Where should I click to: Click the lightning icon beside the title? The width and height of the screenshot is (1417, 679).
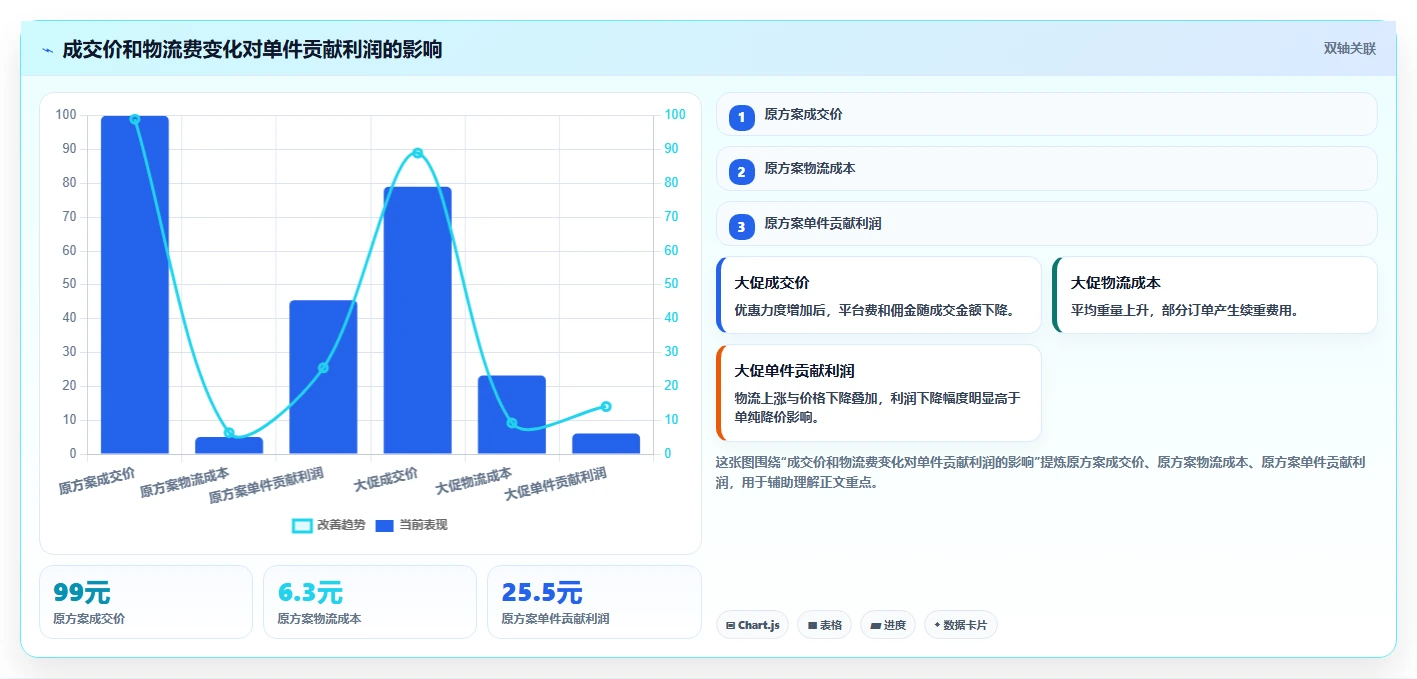(x=48, y=50)
